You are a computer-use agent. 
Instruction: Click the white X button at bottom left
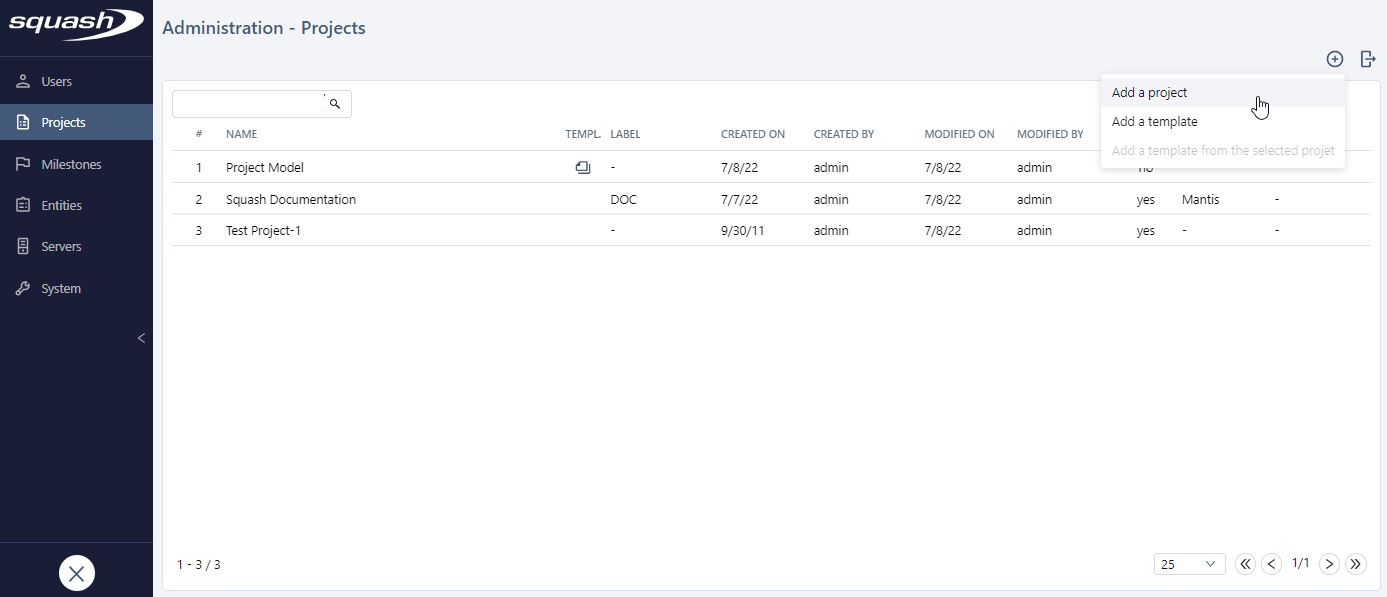[76, 572]
